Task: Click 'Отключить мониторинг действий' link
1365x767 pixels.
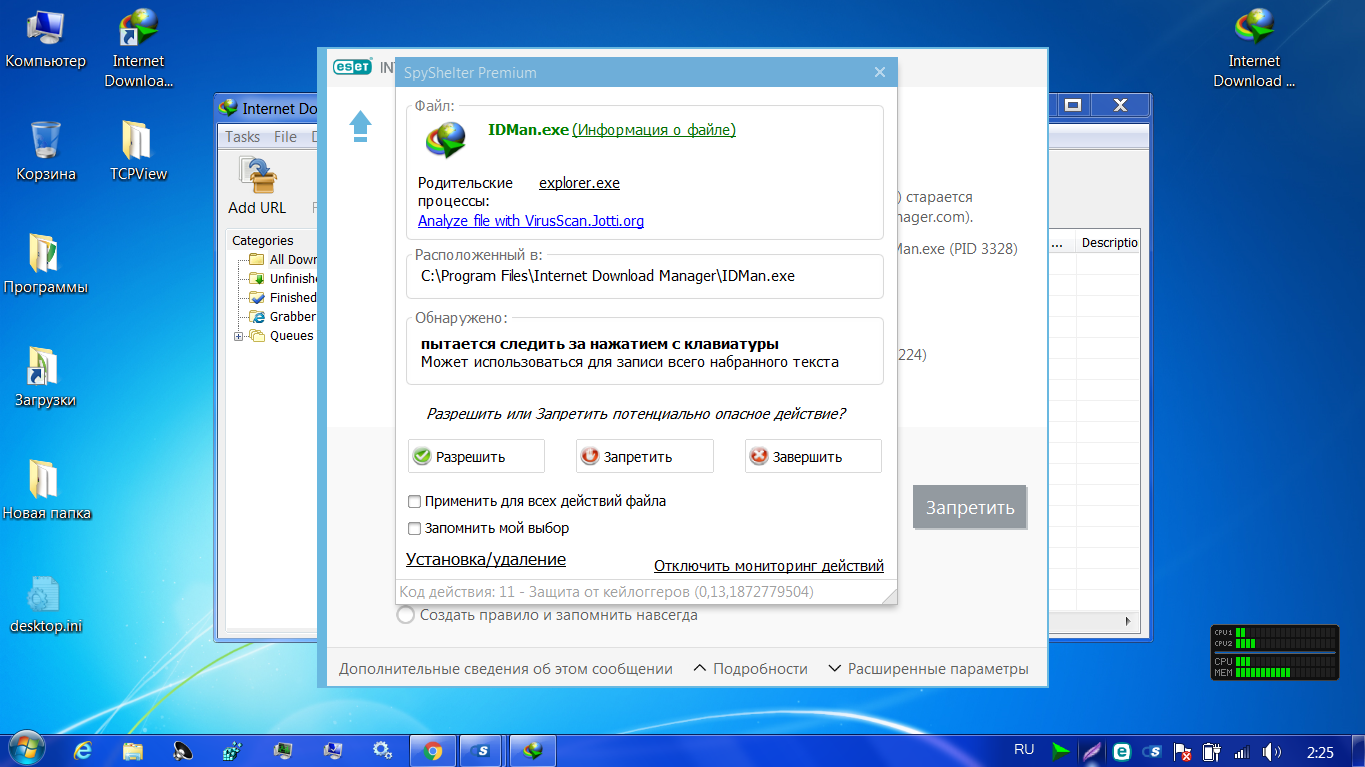Action: (x=769, y=566)
